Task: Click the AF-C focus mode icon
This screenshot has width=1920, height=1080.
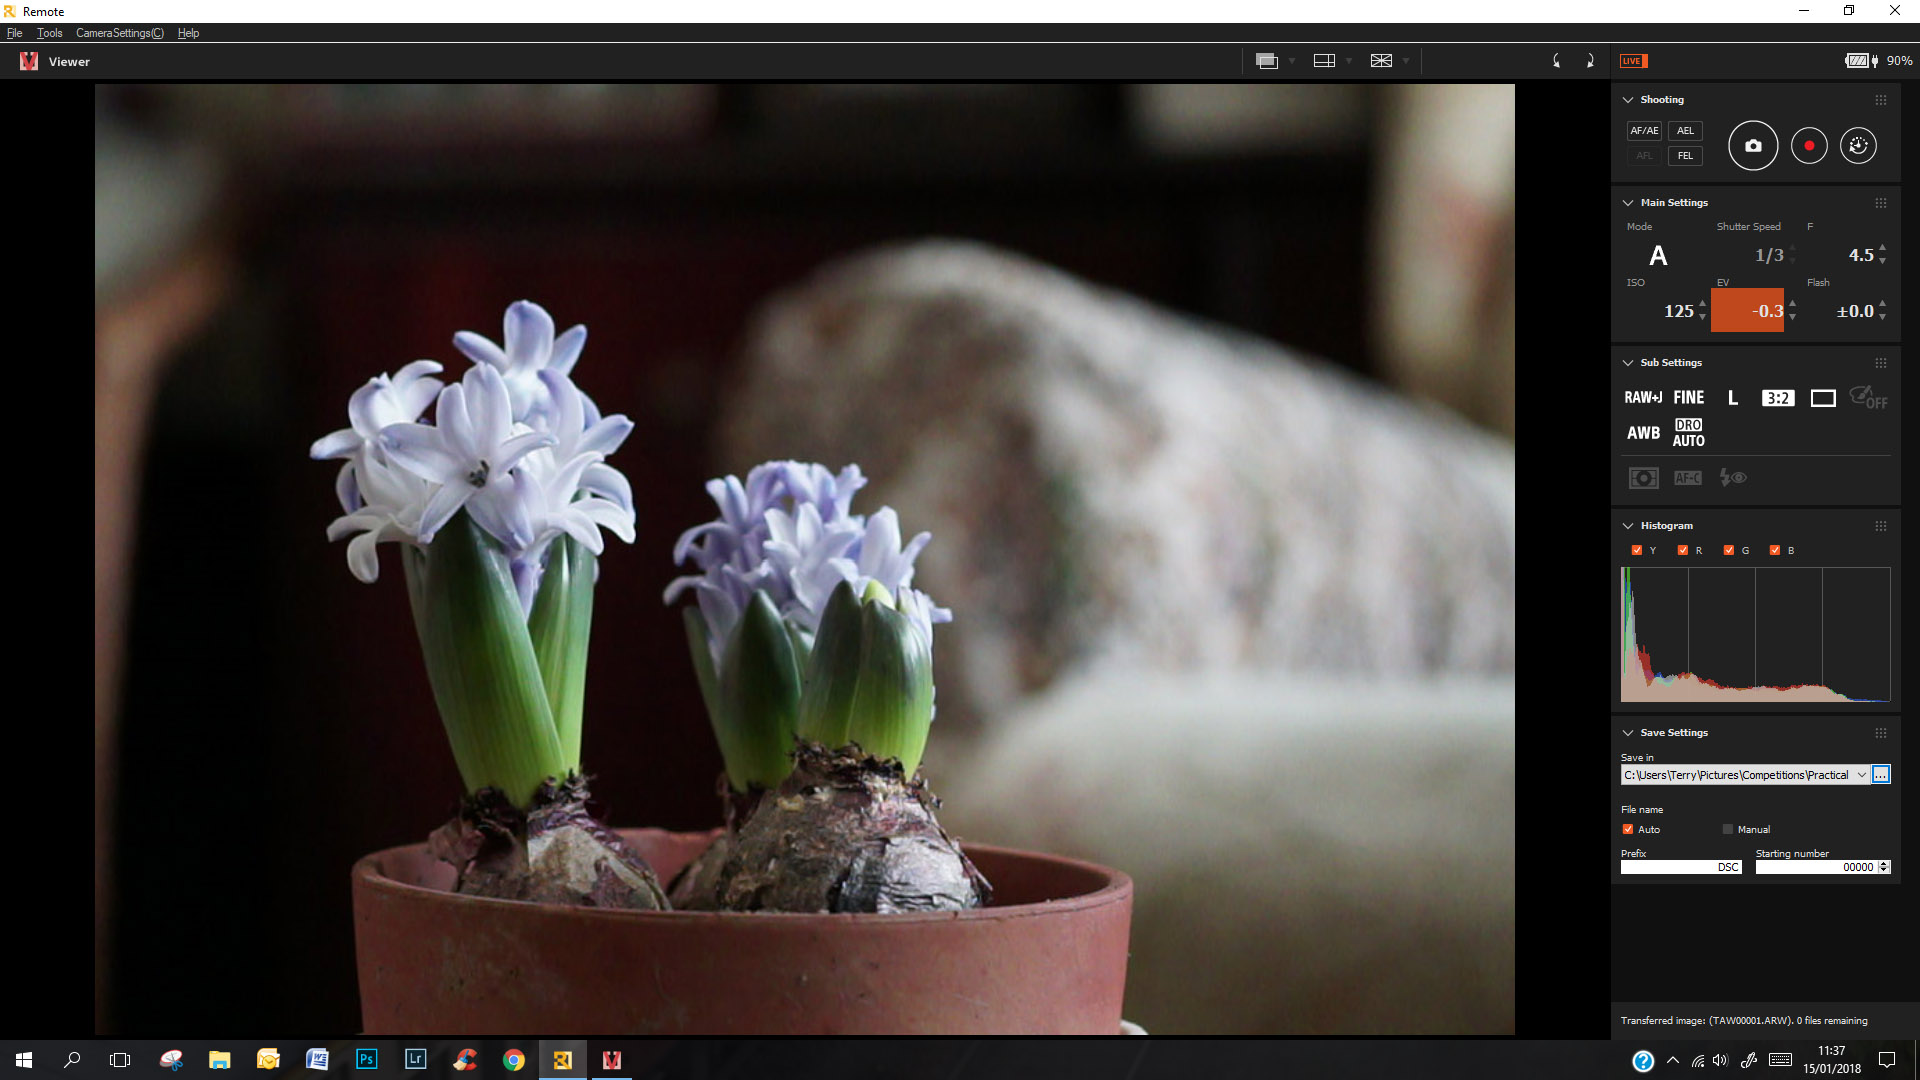Action: (1688, 478)
